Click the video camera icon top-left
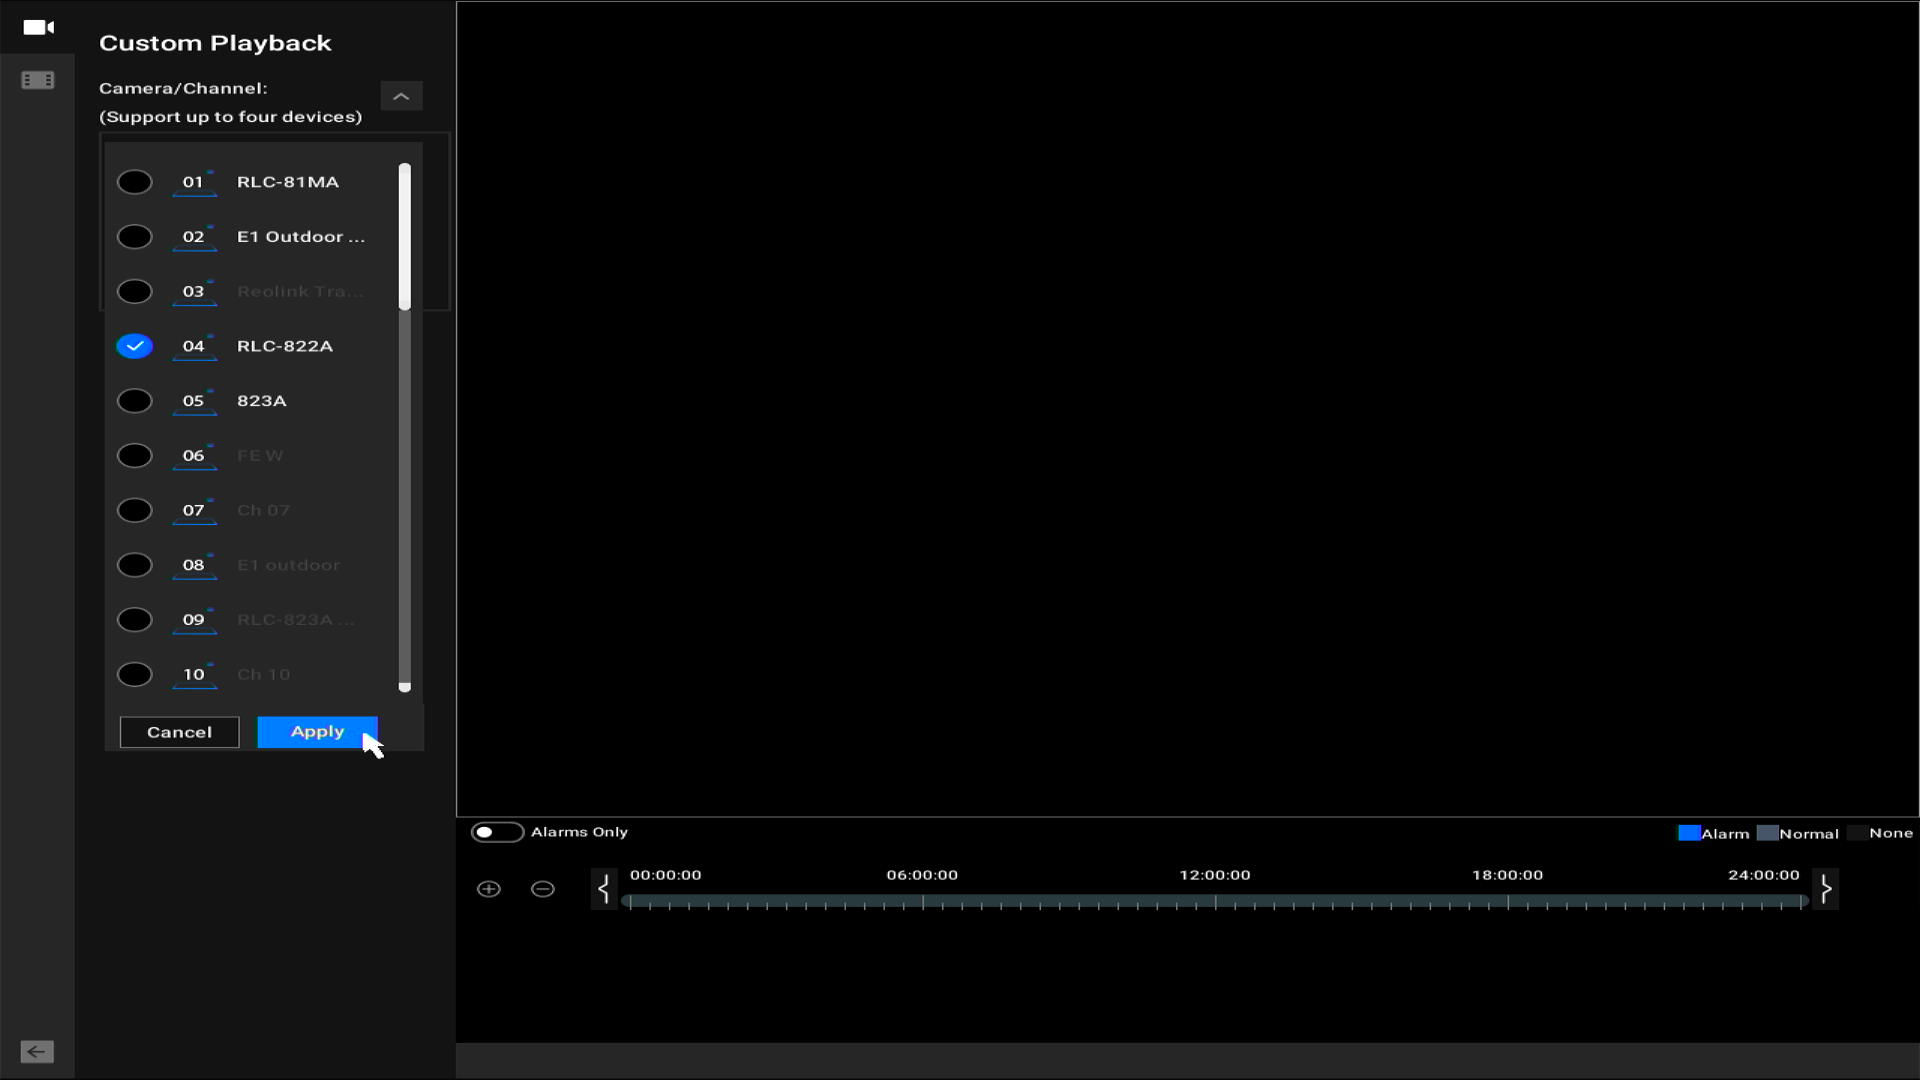 coord(37,26)
